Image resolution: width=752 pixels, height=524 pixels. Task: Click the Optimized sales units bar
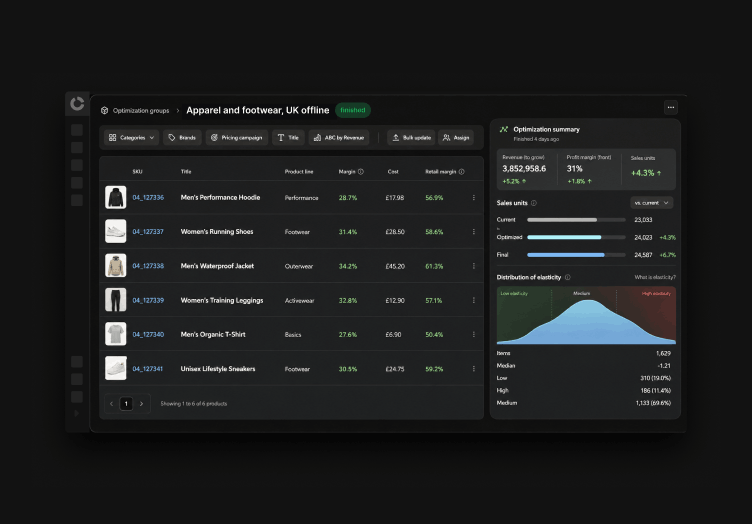click(x=576, y=237)
